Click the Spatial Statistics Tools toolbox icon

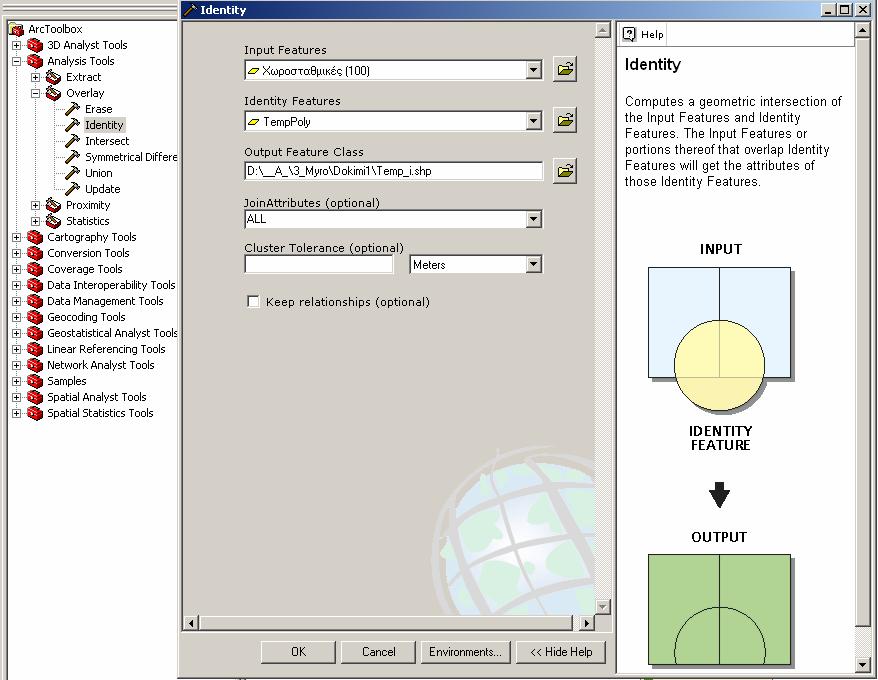pyautogui.click(x=35, y=413)
